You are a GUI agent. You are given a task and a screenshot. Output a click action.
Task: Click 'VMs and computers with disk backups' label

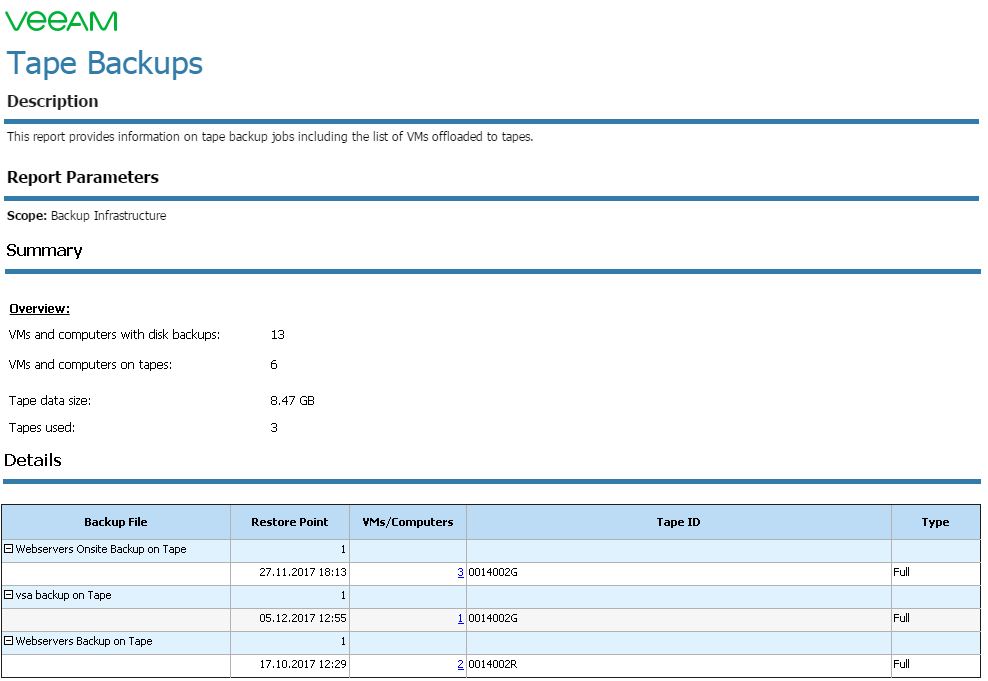point(115,335)
